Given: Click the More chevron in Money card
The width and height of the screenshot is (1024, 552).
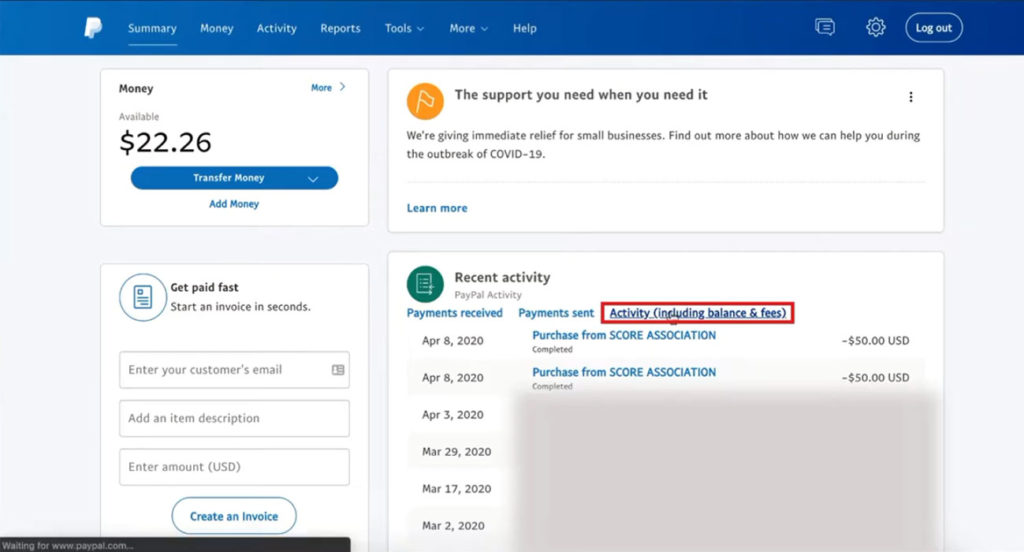Looking at the screenshot, I should 342,87.
